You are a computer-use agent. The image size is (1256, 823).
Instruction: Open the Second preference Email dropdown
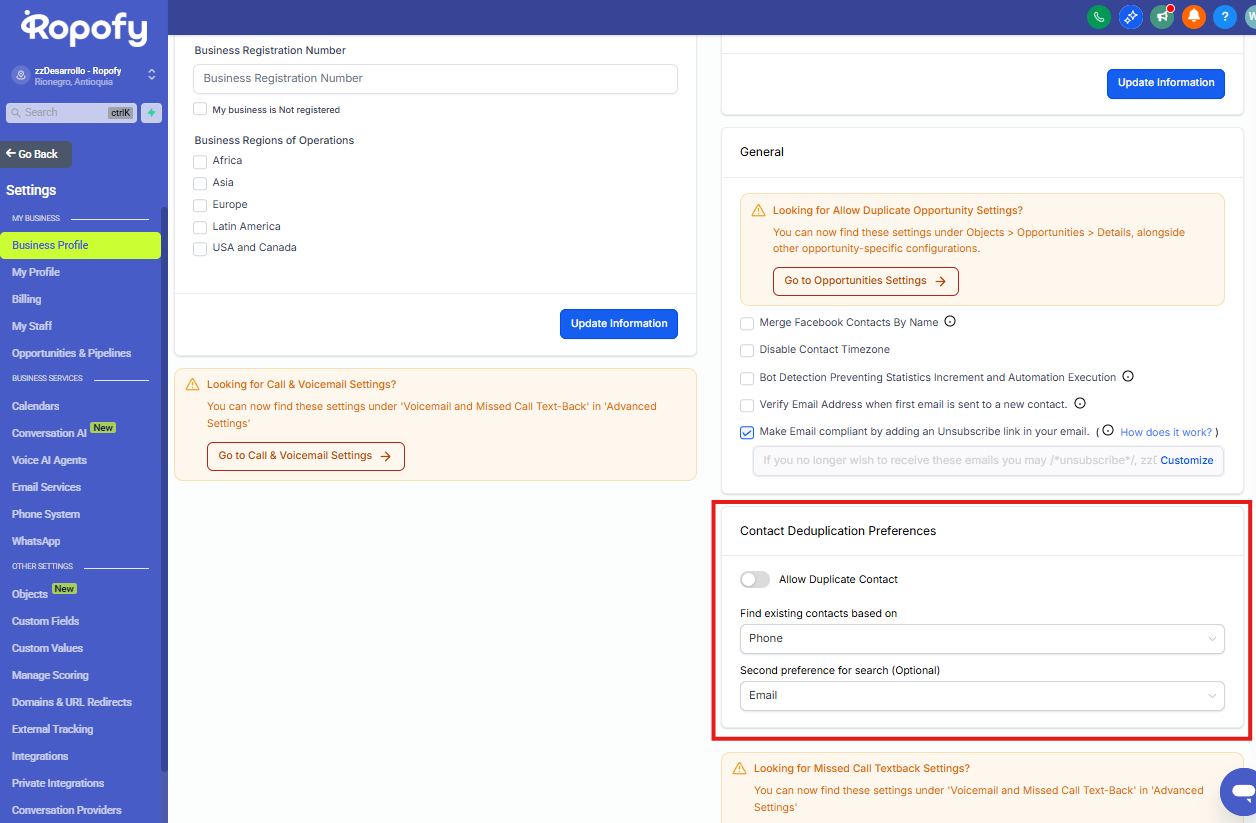click(981, 696)
